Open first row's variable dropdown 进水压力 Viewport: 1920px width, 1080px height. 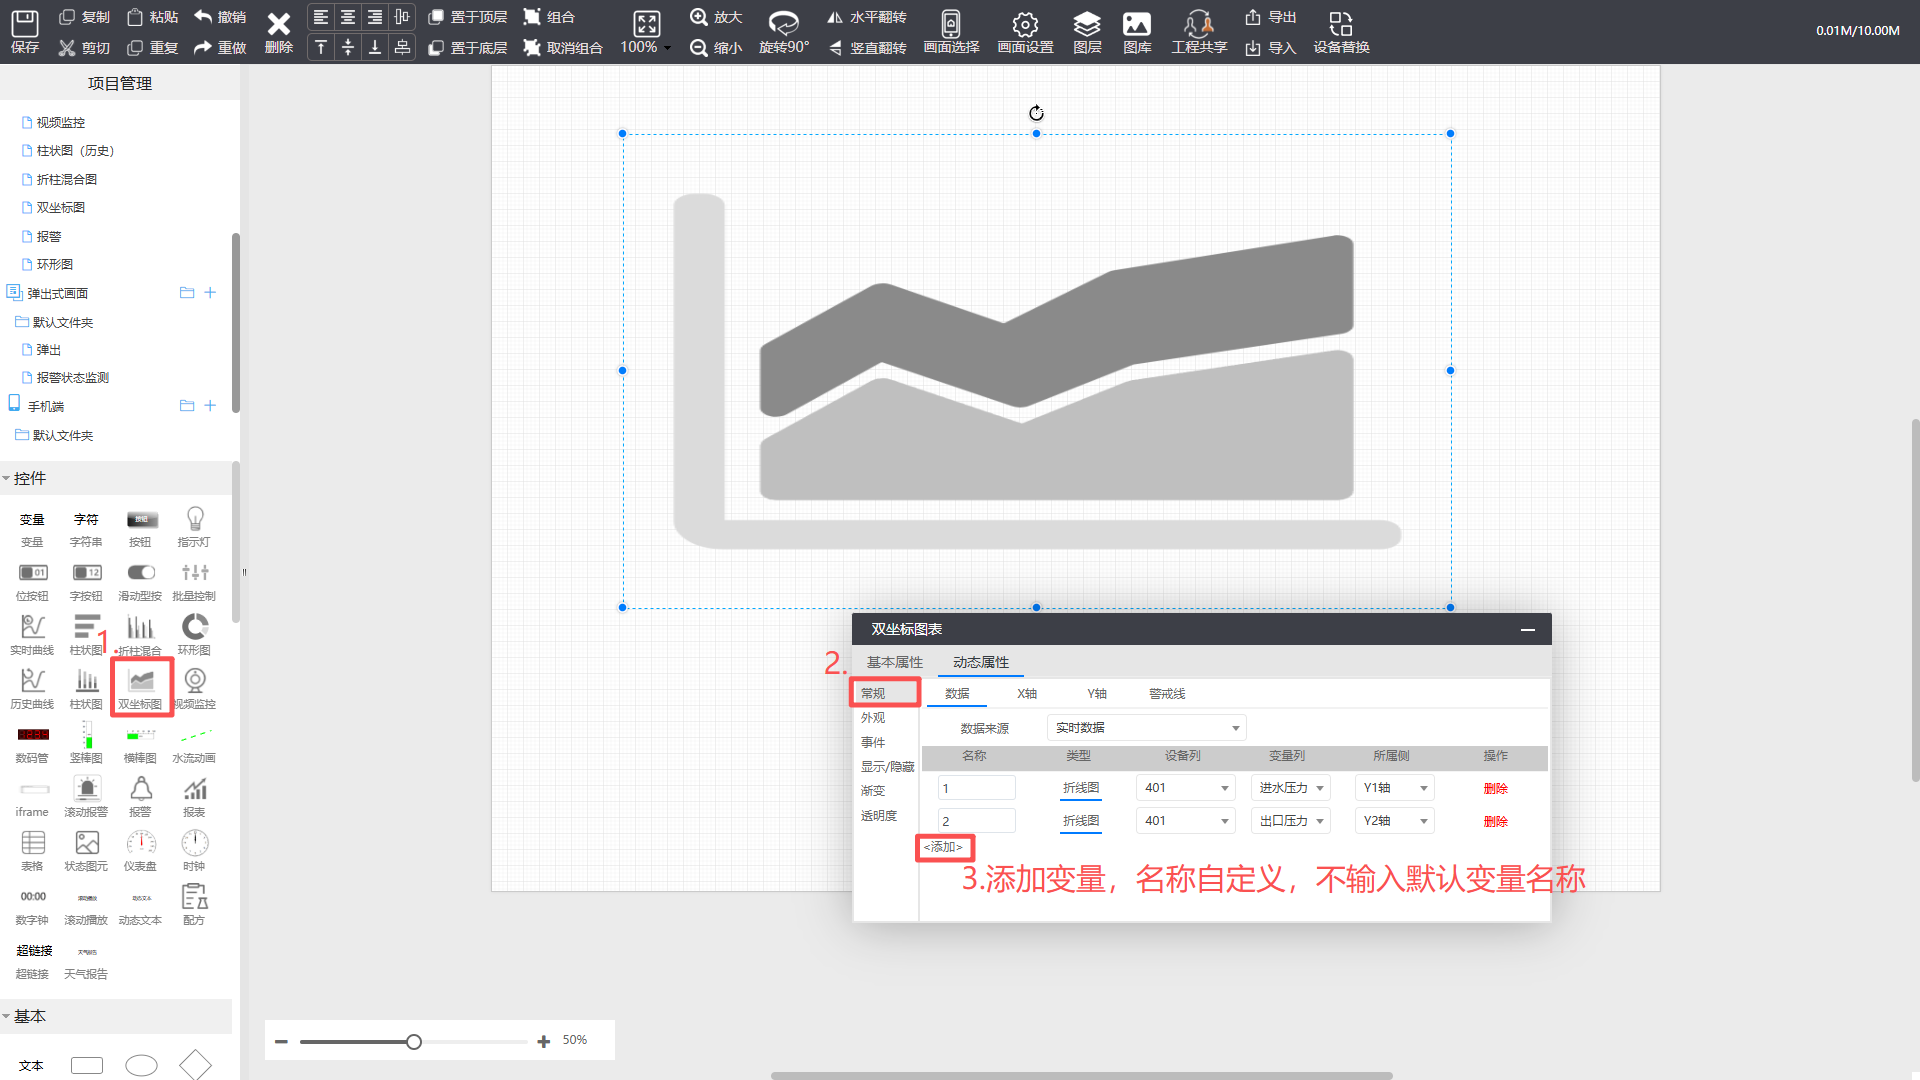pyautogui.click(x=1290, y=788)
